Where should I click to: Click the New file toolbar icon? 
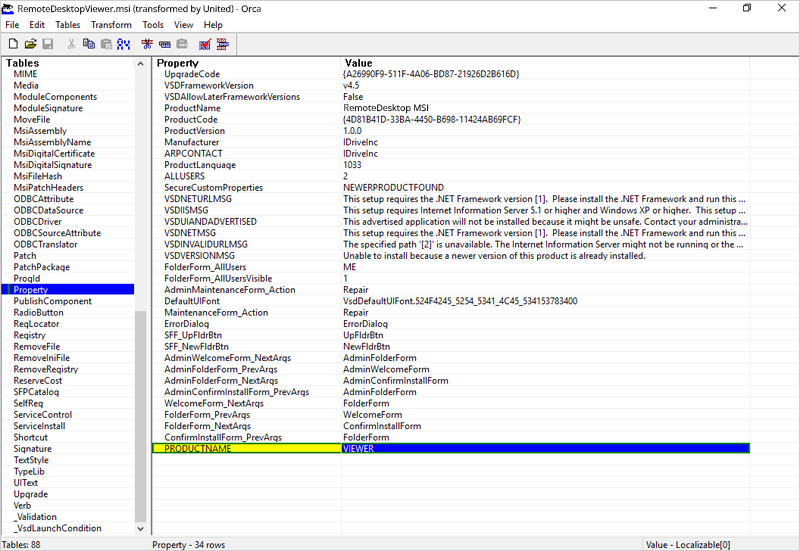click(12, 44)
